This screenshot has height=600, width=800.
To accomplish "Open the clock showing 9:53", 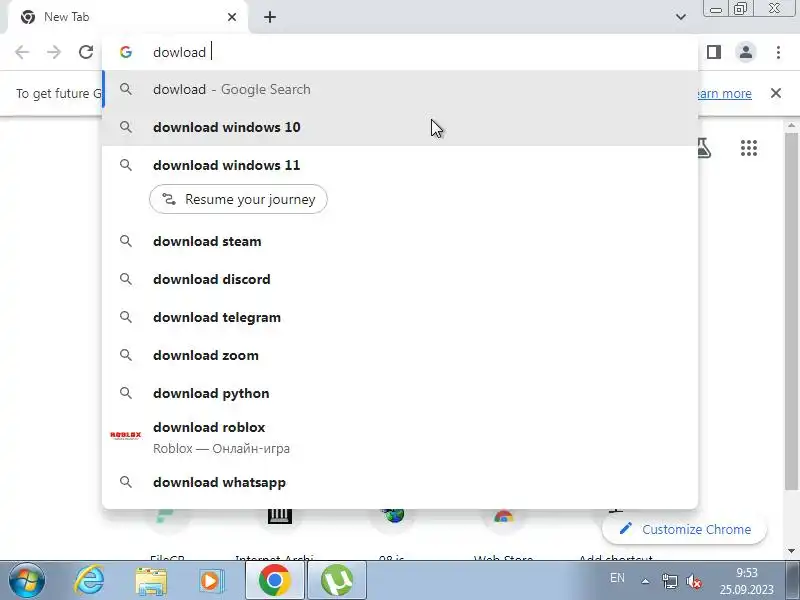I will [x=746, y=581].
